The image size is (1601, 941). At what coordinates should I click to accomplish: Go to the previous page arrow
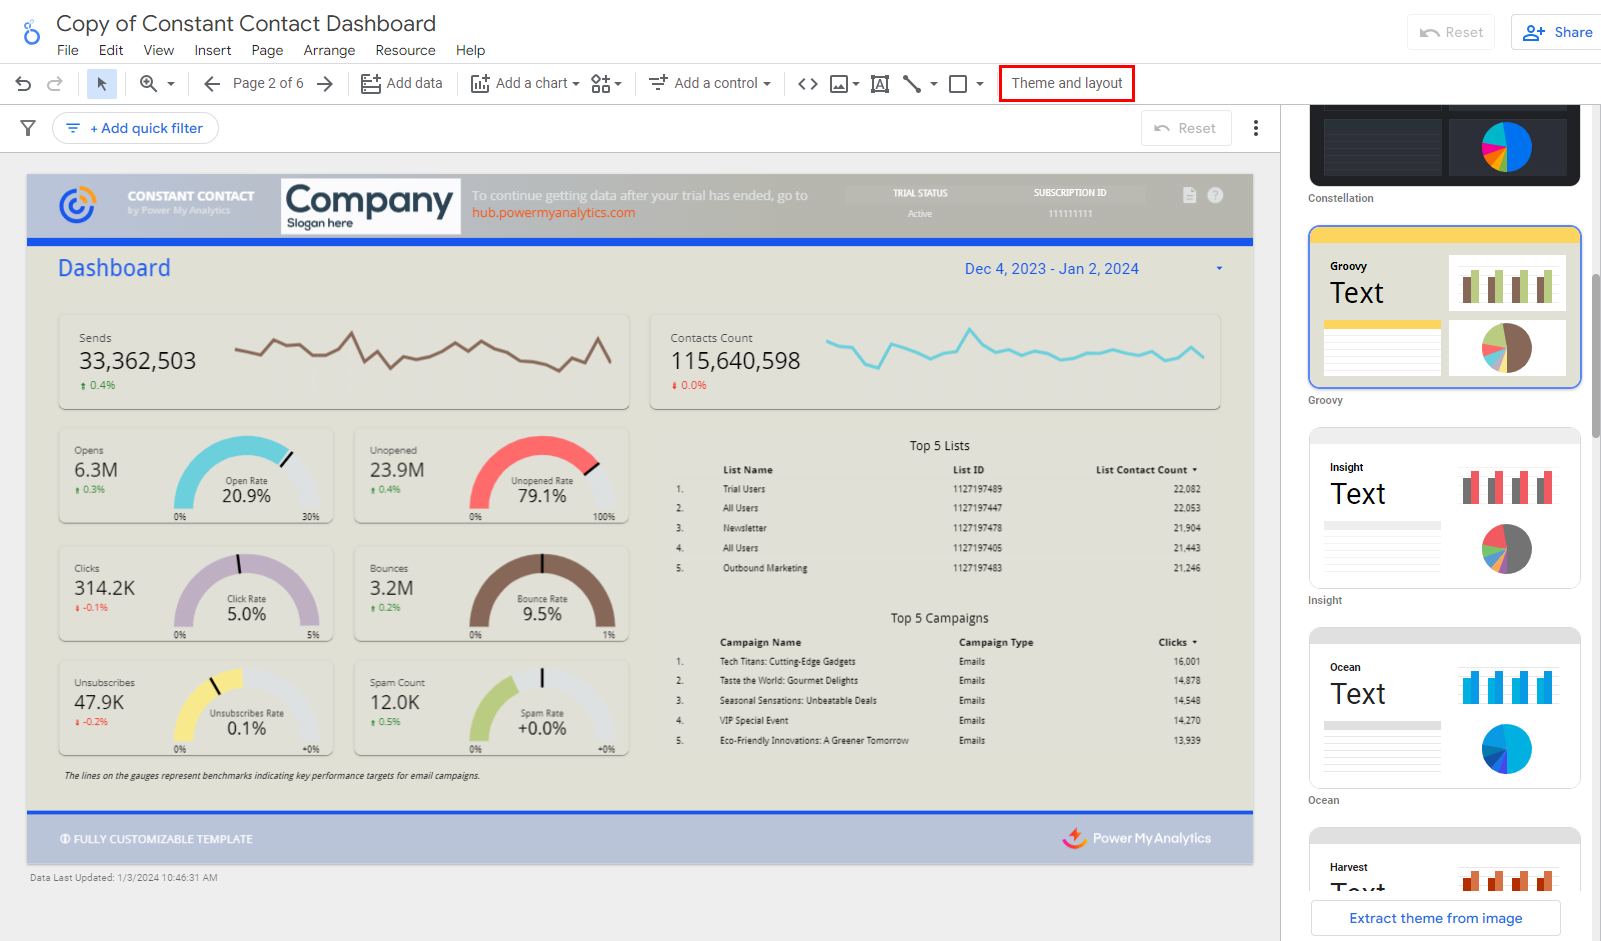tap(212, 84)
